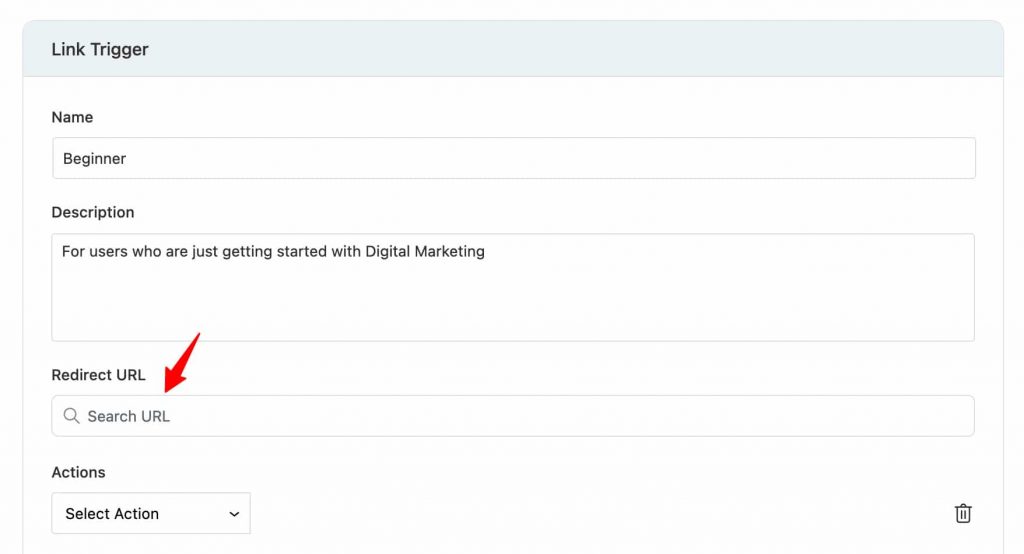
Task: Click into the Search URL field
Action: point(513,416)
